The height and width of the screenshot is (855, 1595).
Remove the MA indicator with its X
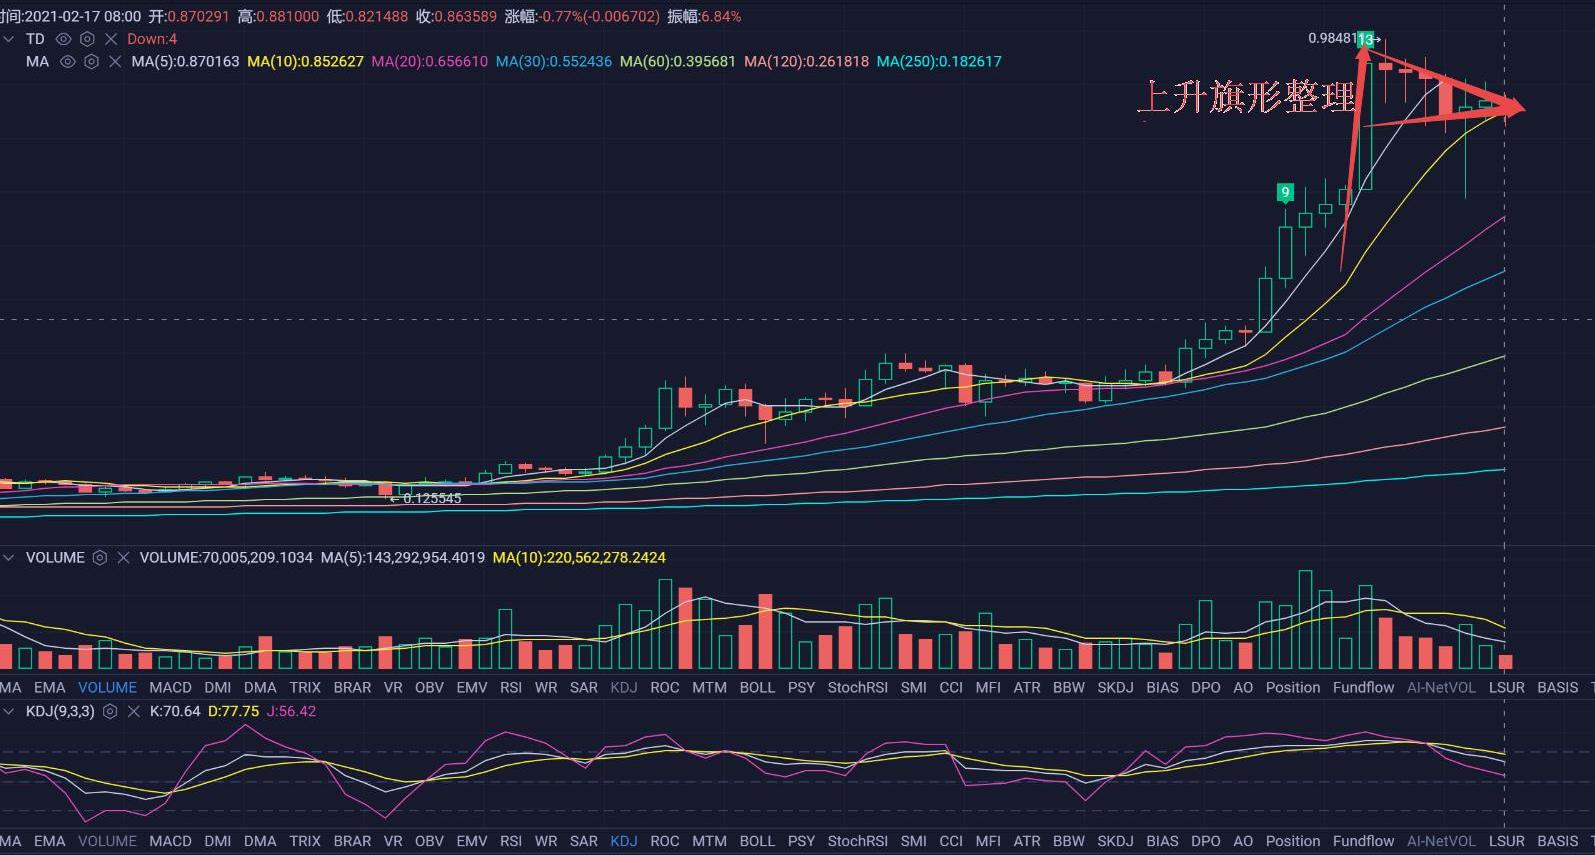click(115, 61)
